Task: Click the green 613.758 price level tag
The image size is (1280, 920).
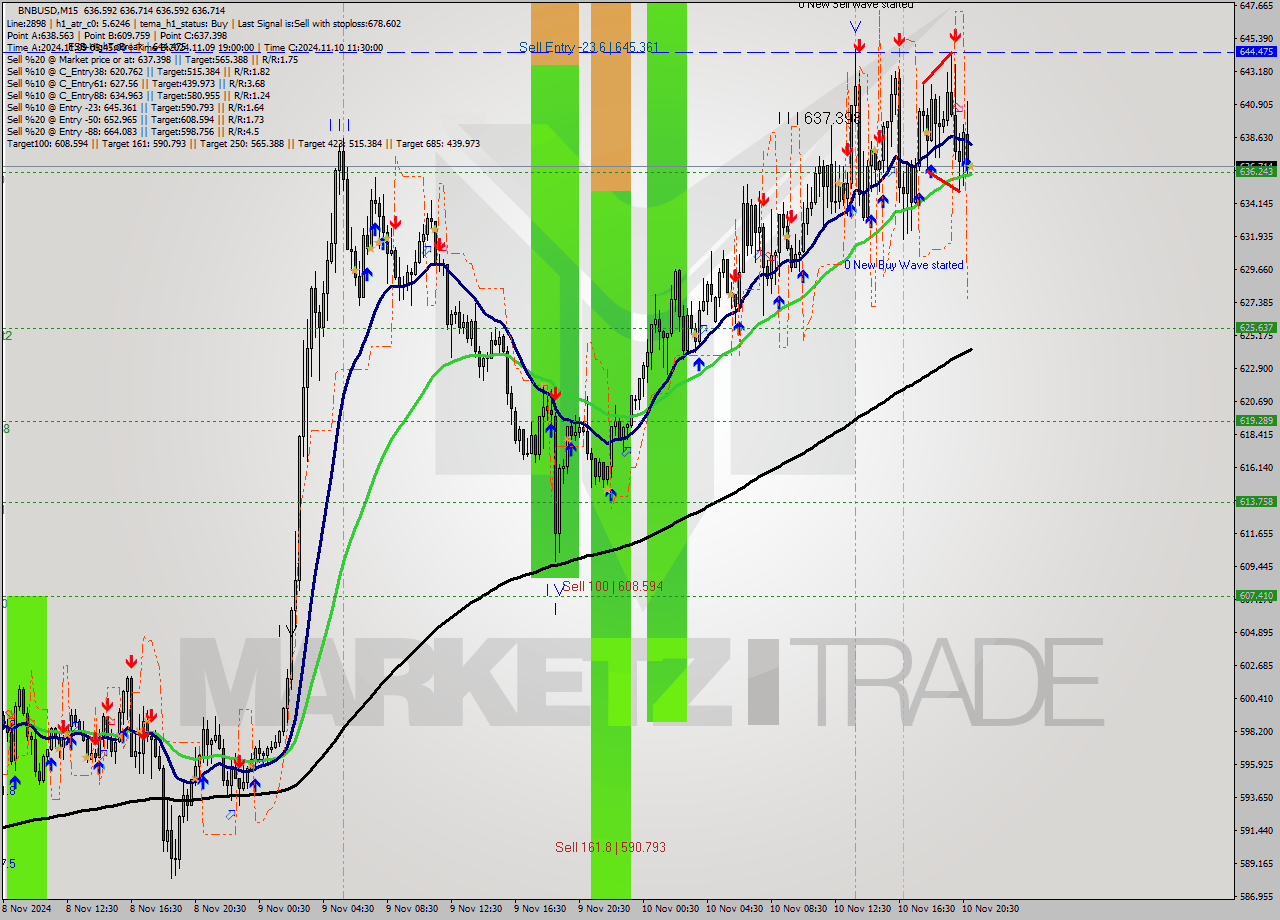Action: [1256, 501]
